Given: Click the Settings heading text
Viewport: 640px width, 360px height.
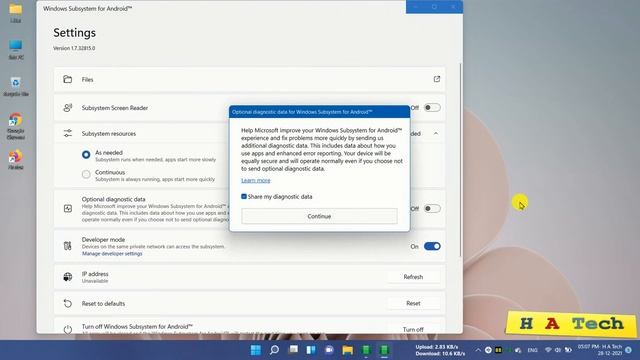Looking at the screenshot, I should (74, 33).
